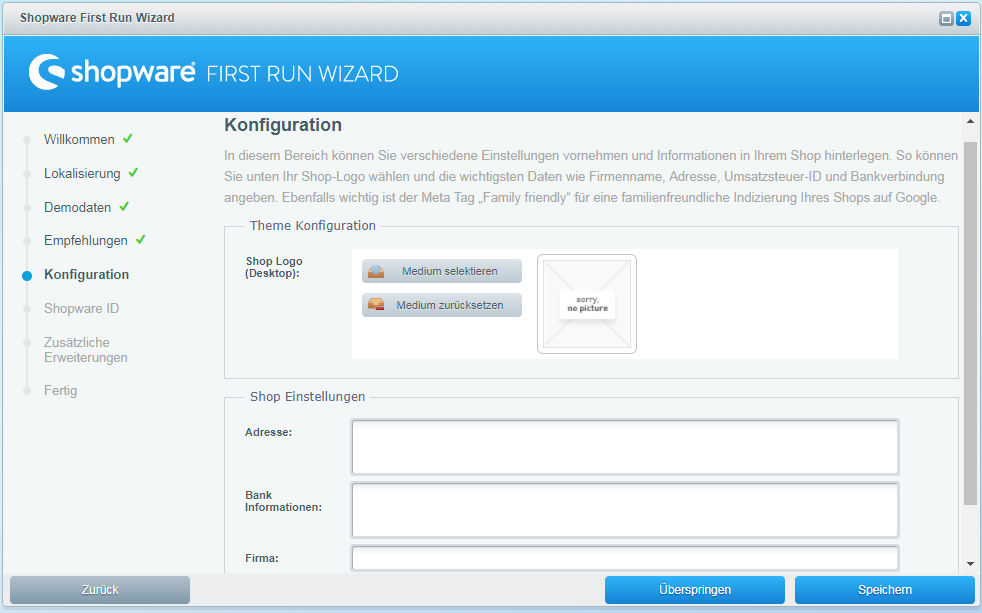Click the Medium zurücksetzen tray icon
The image size is (982, 613).
(x=376, y=305)
